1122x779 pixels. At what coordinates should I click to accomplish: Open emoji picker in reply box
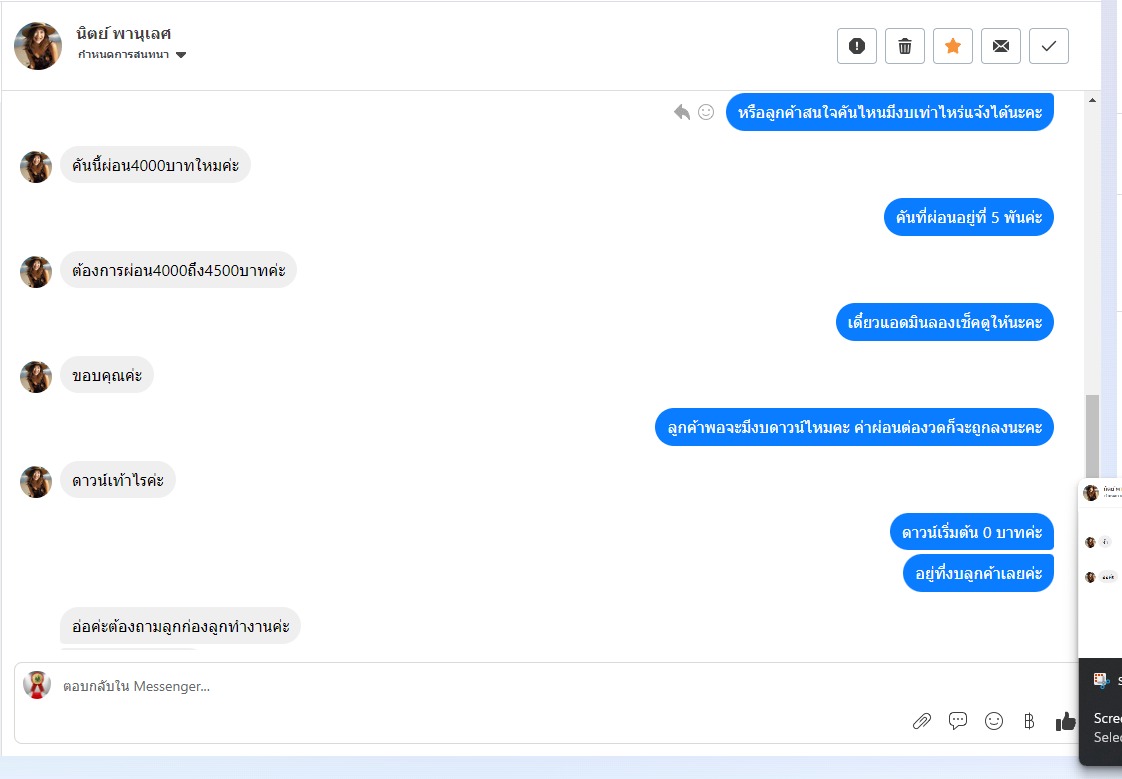coord(994,721)
